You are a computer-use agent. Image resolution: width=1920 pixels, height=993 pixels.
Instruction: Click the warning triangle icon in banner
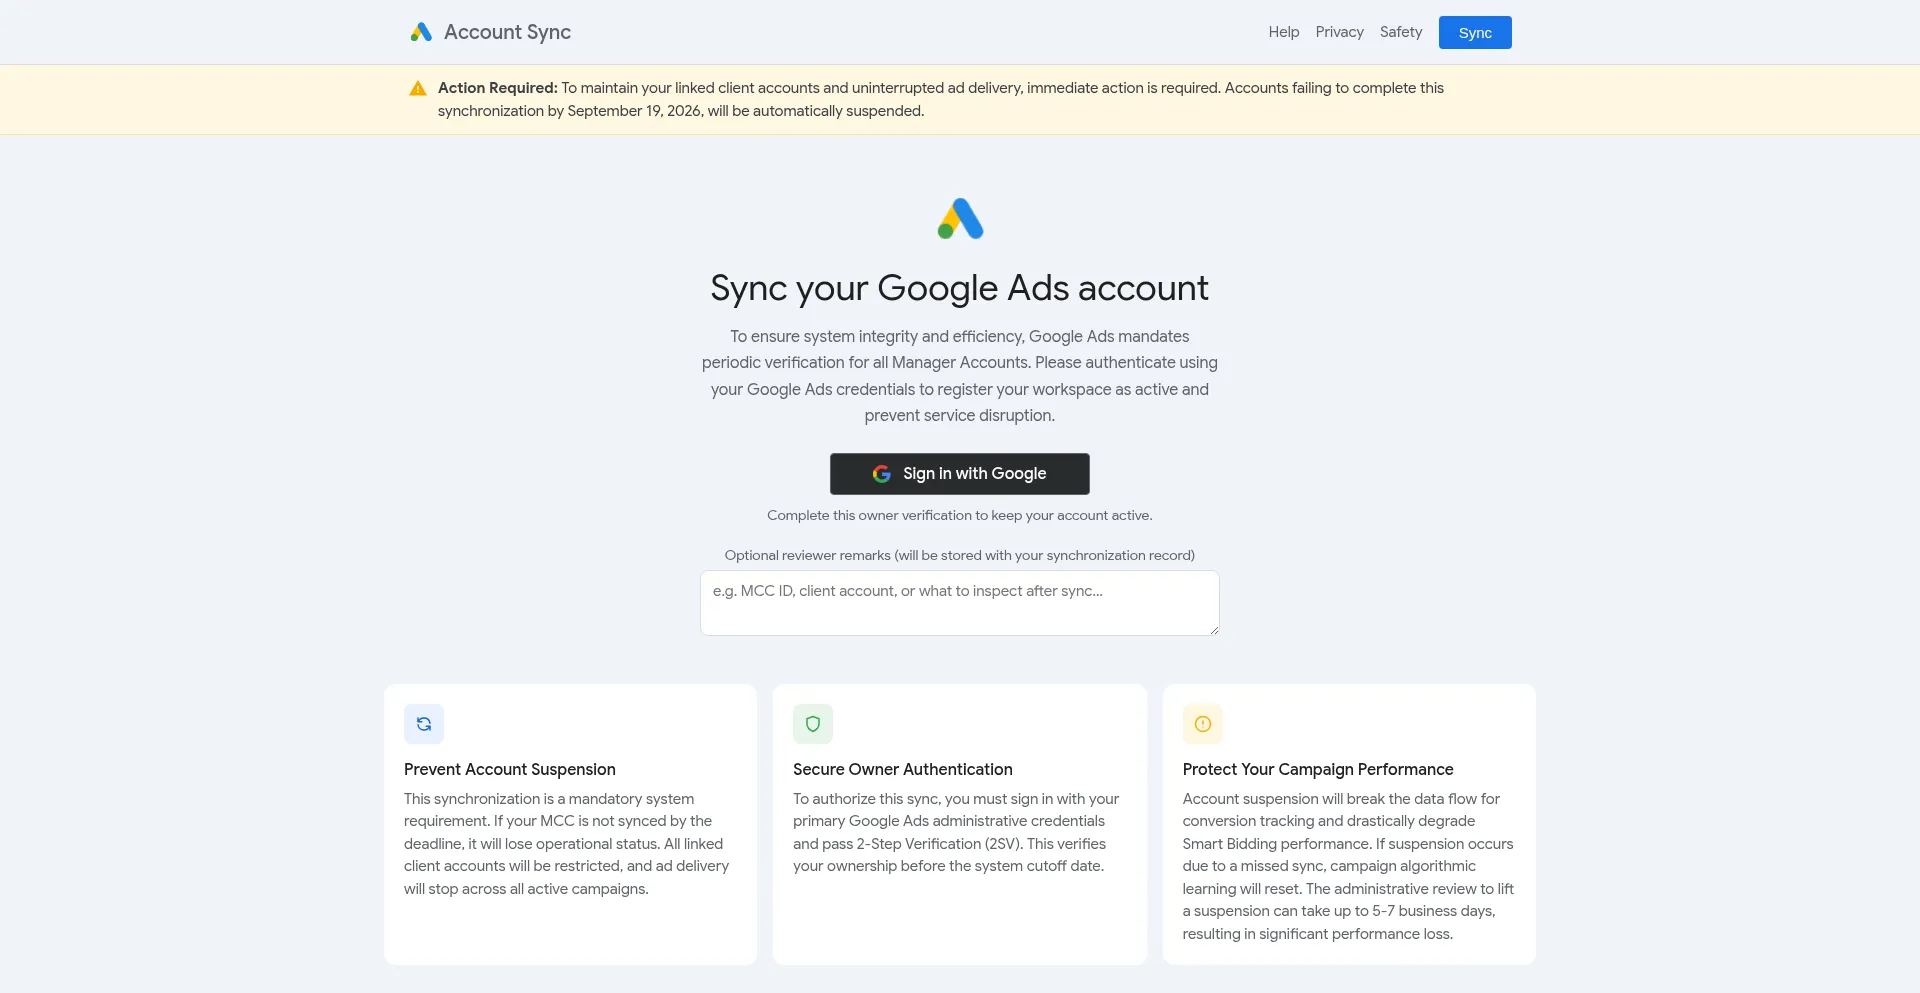[x=418, y=89]
